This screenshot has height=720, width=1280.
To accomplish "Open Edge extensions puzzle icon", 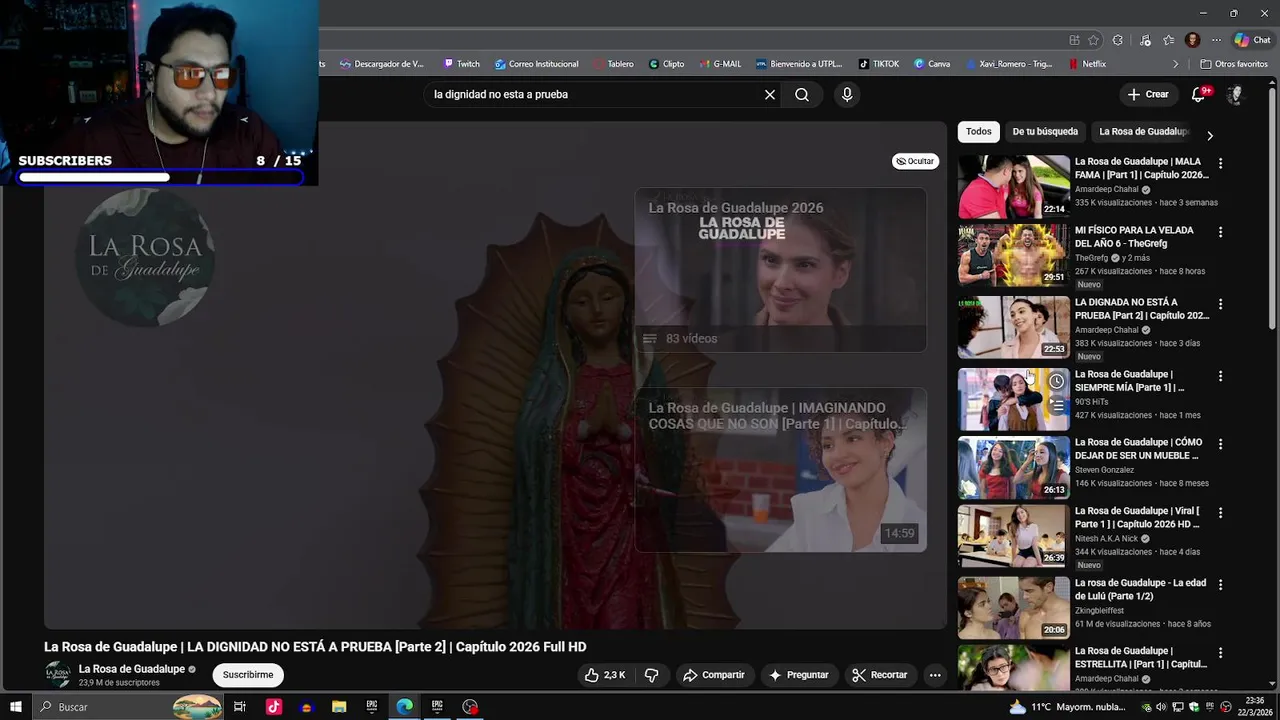I will click(1118, 40).
